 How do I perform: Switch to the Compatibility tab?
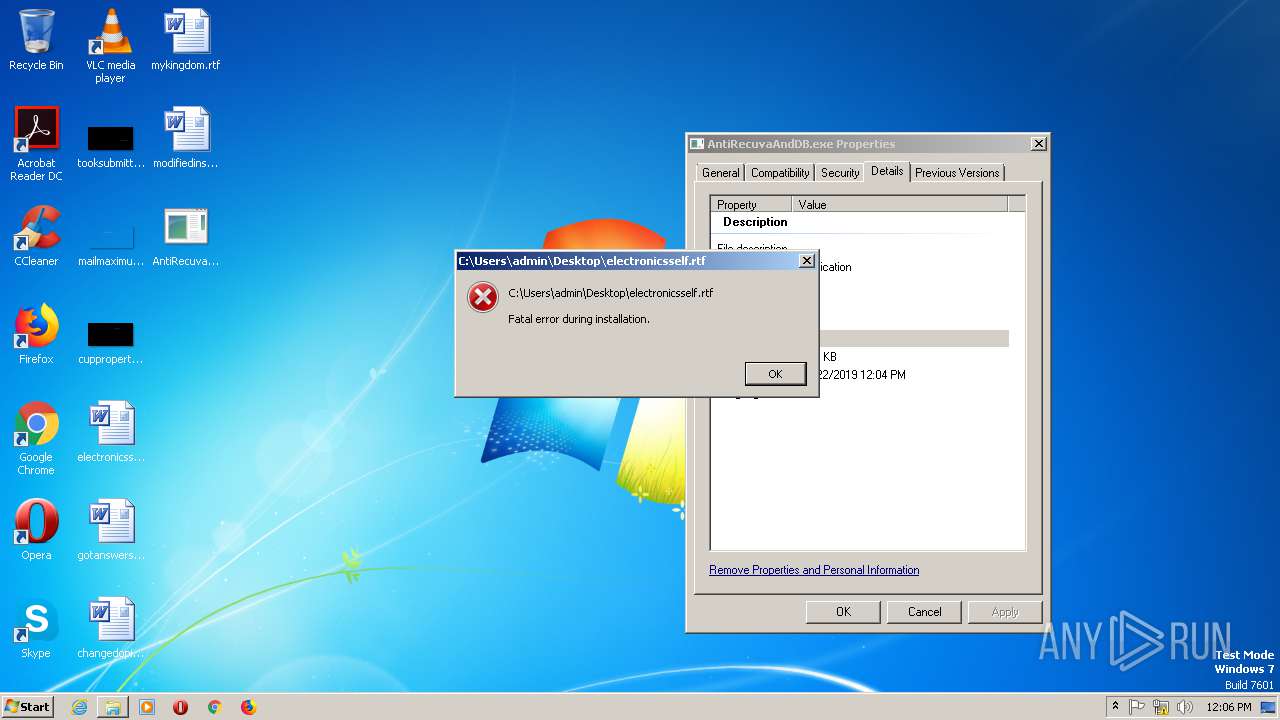pyautogui.click(x=780, y=173)
